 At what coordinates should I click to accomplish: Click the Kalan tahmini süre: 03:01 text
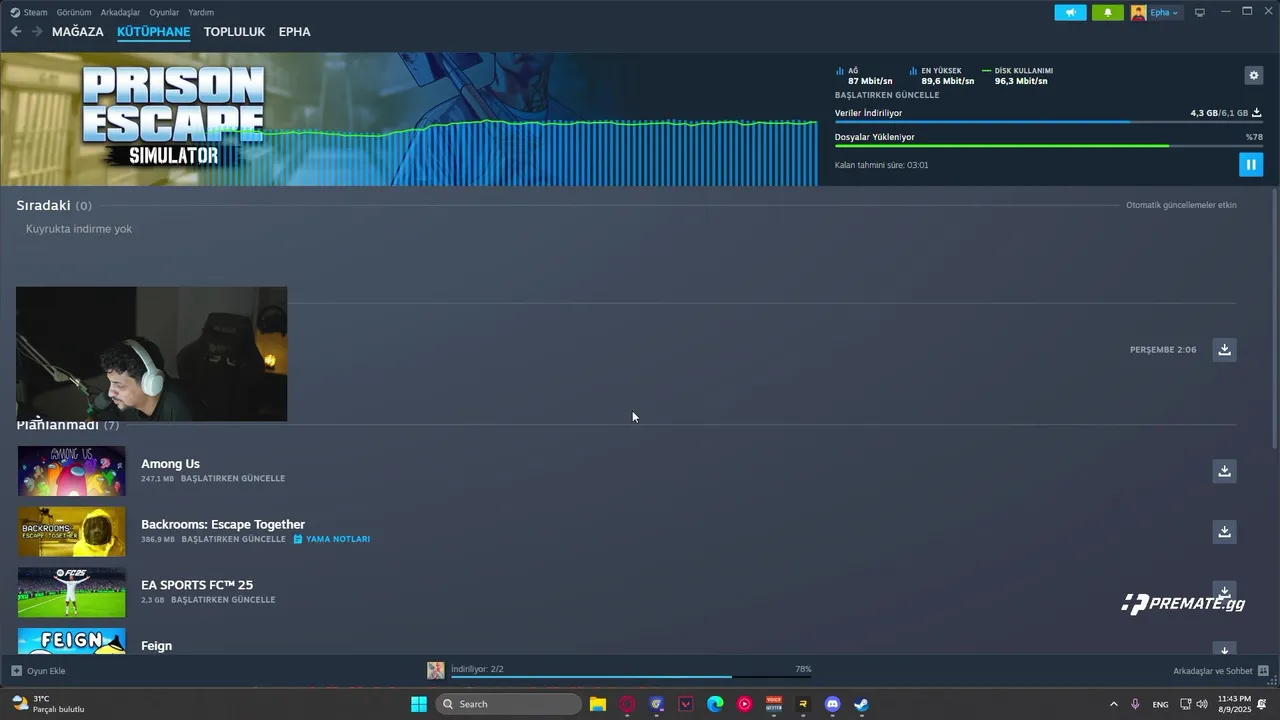[x=882, y=165]
